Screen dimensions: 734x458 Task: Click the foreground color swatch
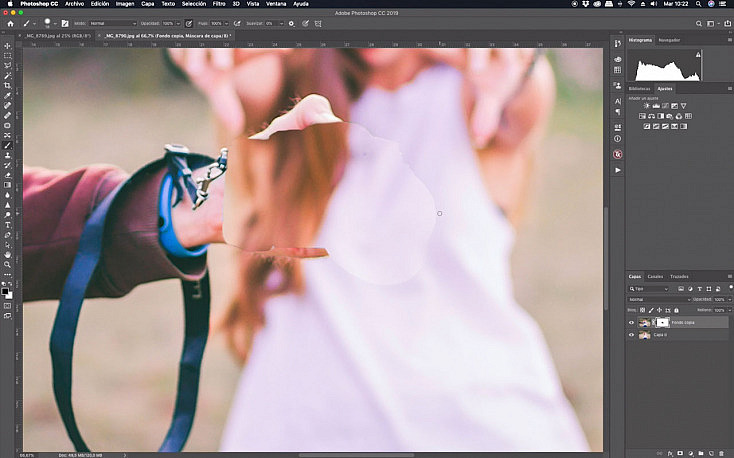[5, 292]
